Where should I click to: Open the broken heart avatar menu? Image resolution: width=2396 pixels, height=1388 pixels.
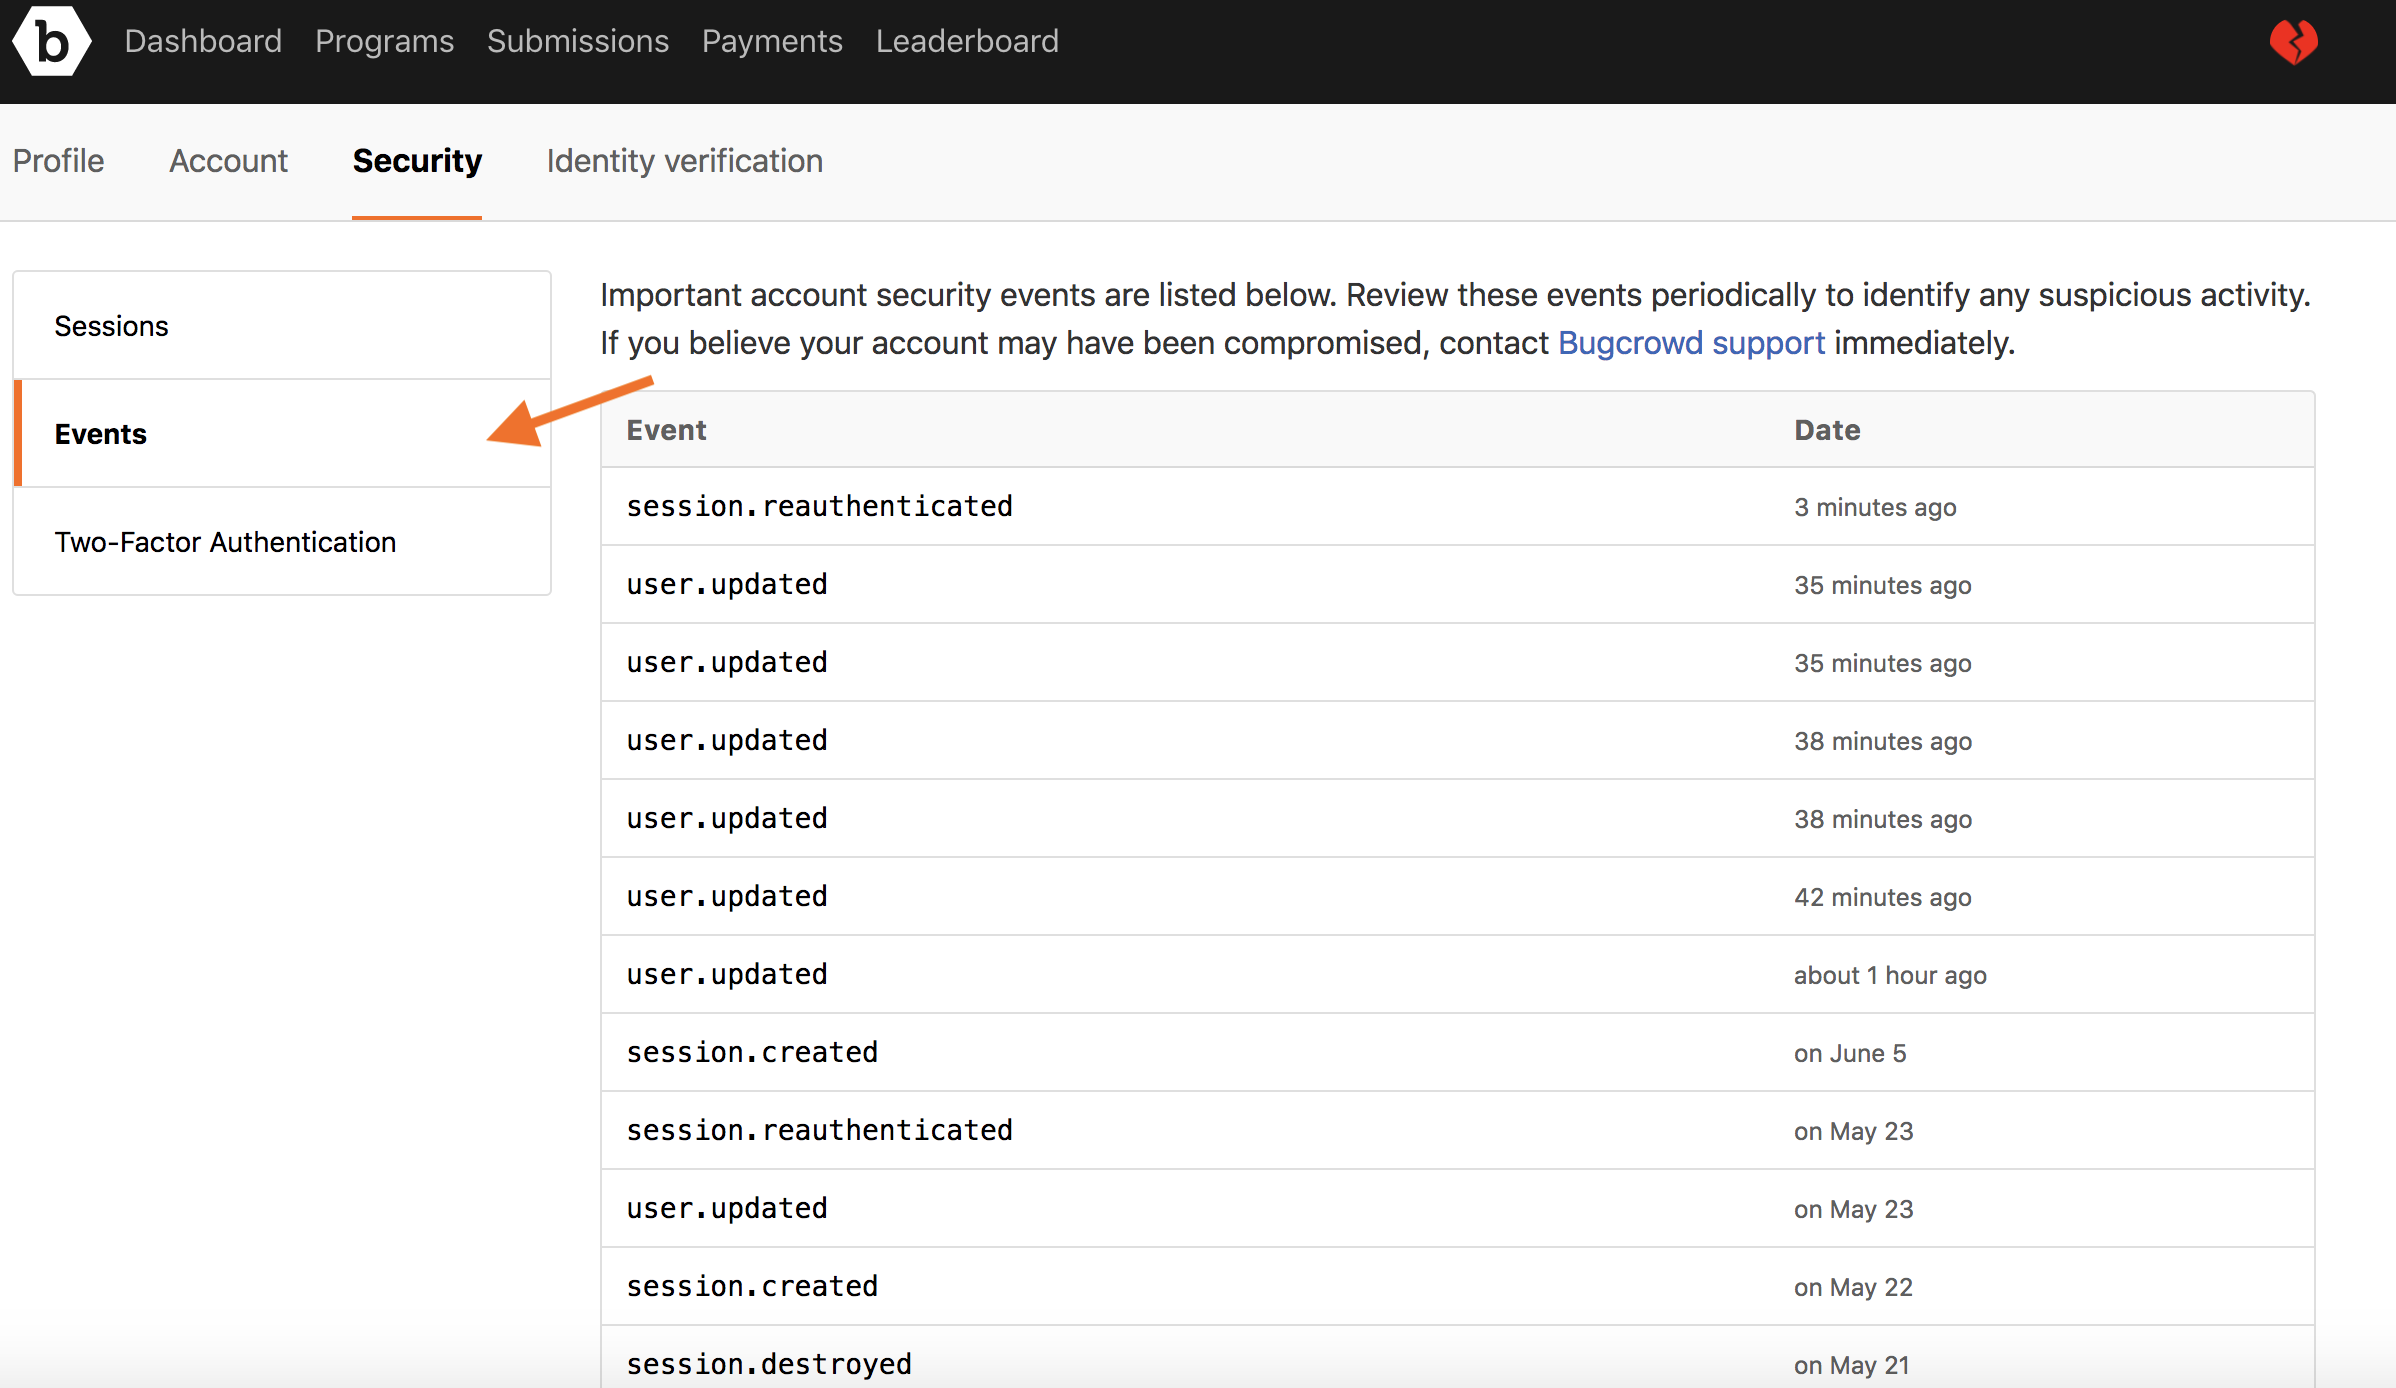click(2293, 42)
